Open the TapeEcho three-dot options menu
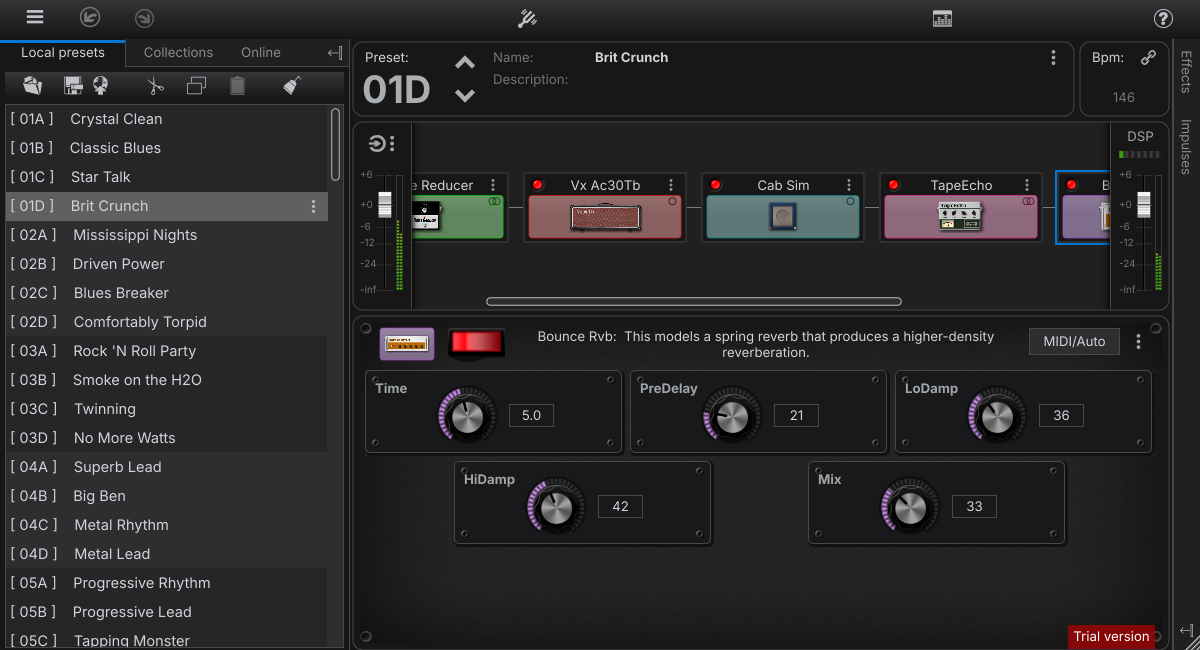Viewport: 1200px width, 650px height. pos(1027,185)
